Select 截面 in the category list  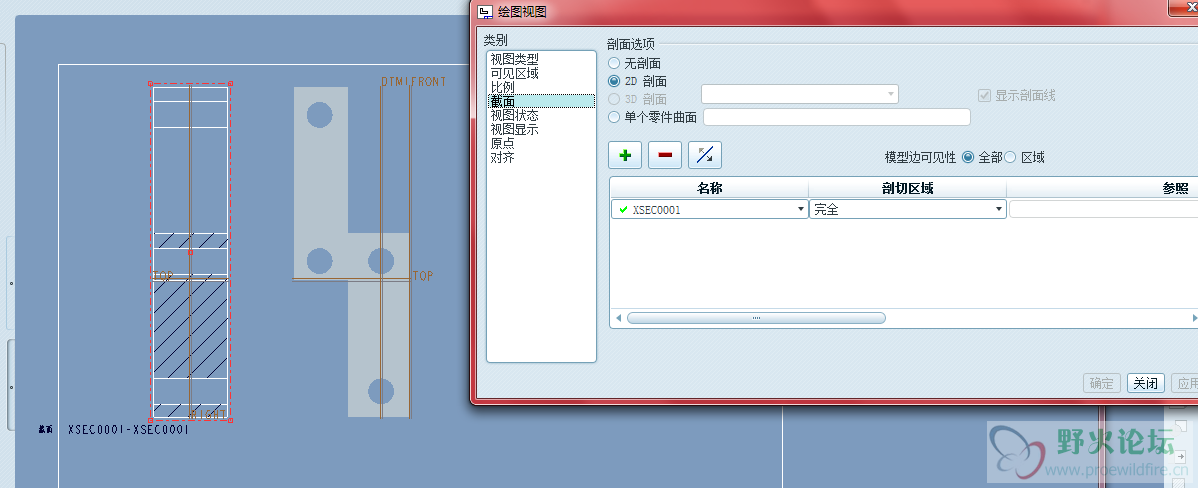pos(541,101)
